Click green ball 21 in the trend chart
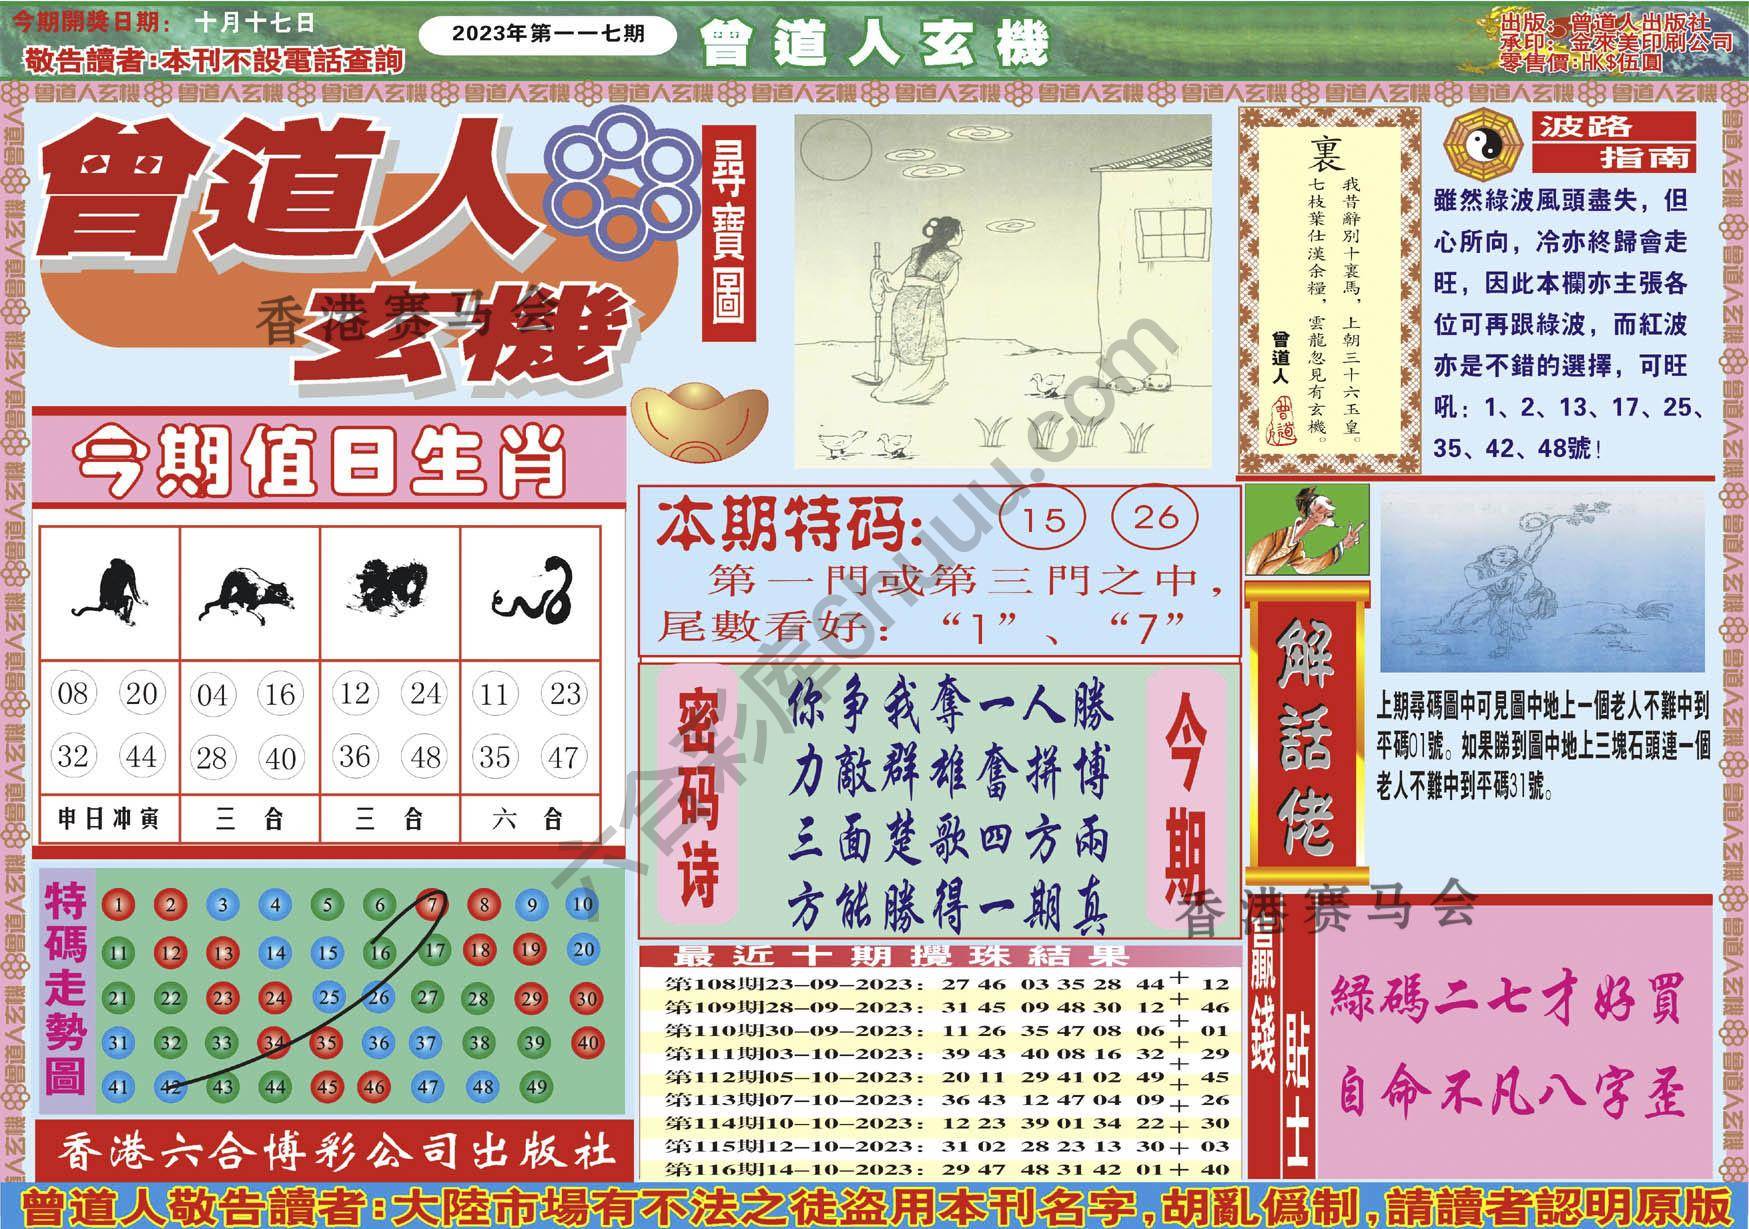 coord(118,998)
